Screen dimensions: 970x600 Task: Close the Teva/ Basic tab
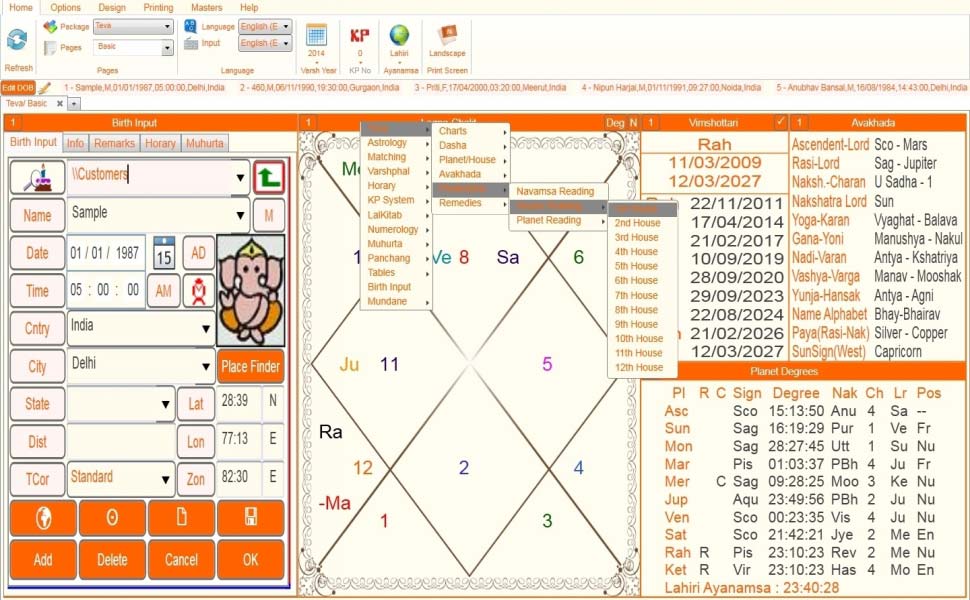[x=59, y=104]
